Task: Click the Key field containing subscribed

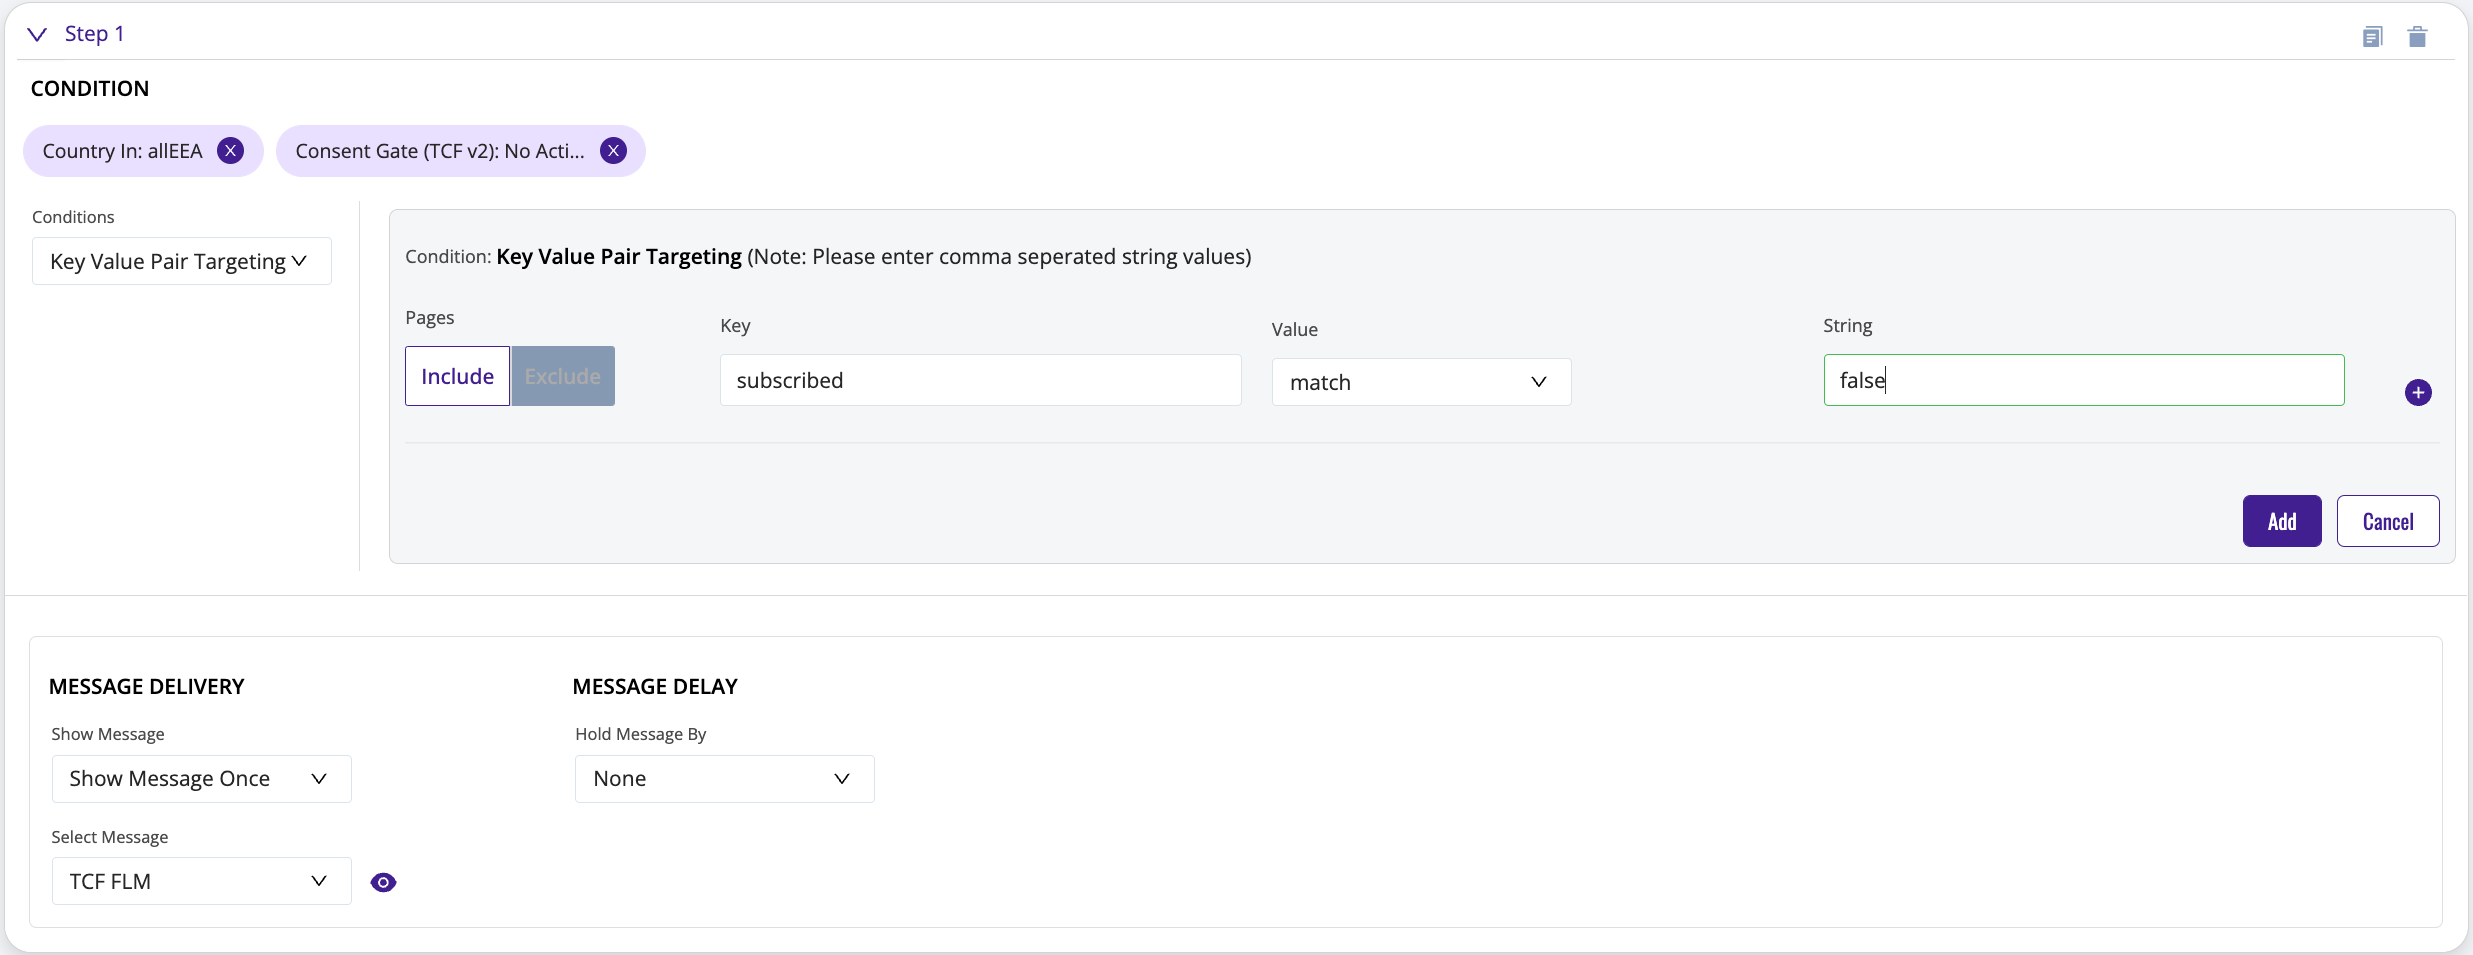Action: pos(979,380)
